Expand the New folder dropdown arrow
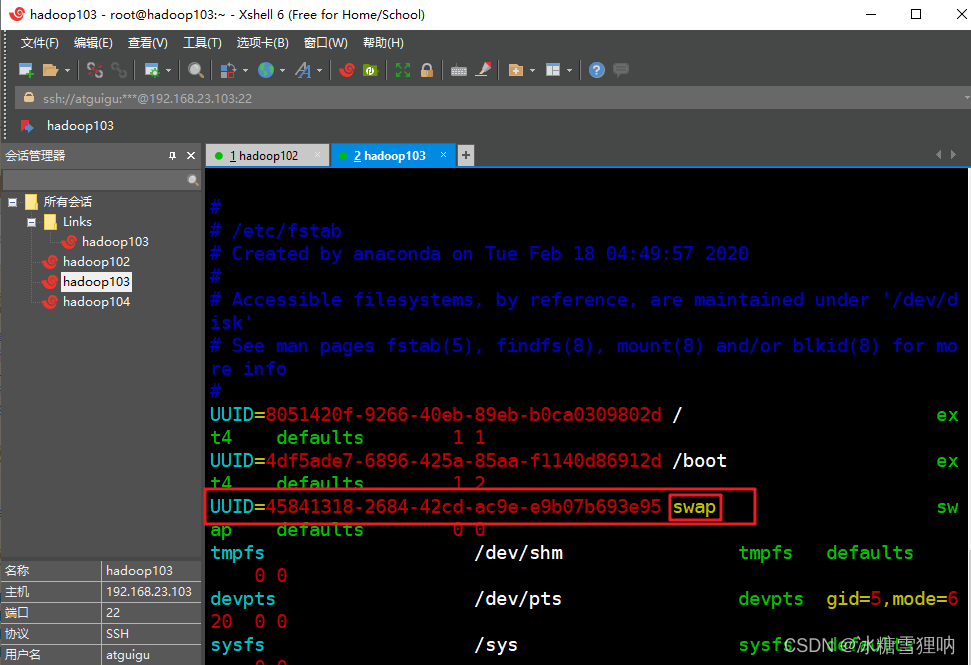Screen dimensions: 971x665 (532, 71)
